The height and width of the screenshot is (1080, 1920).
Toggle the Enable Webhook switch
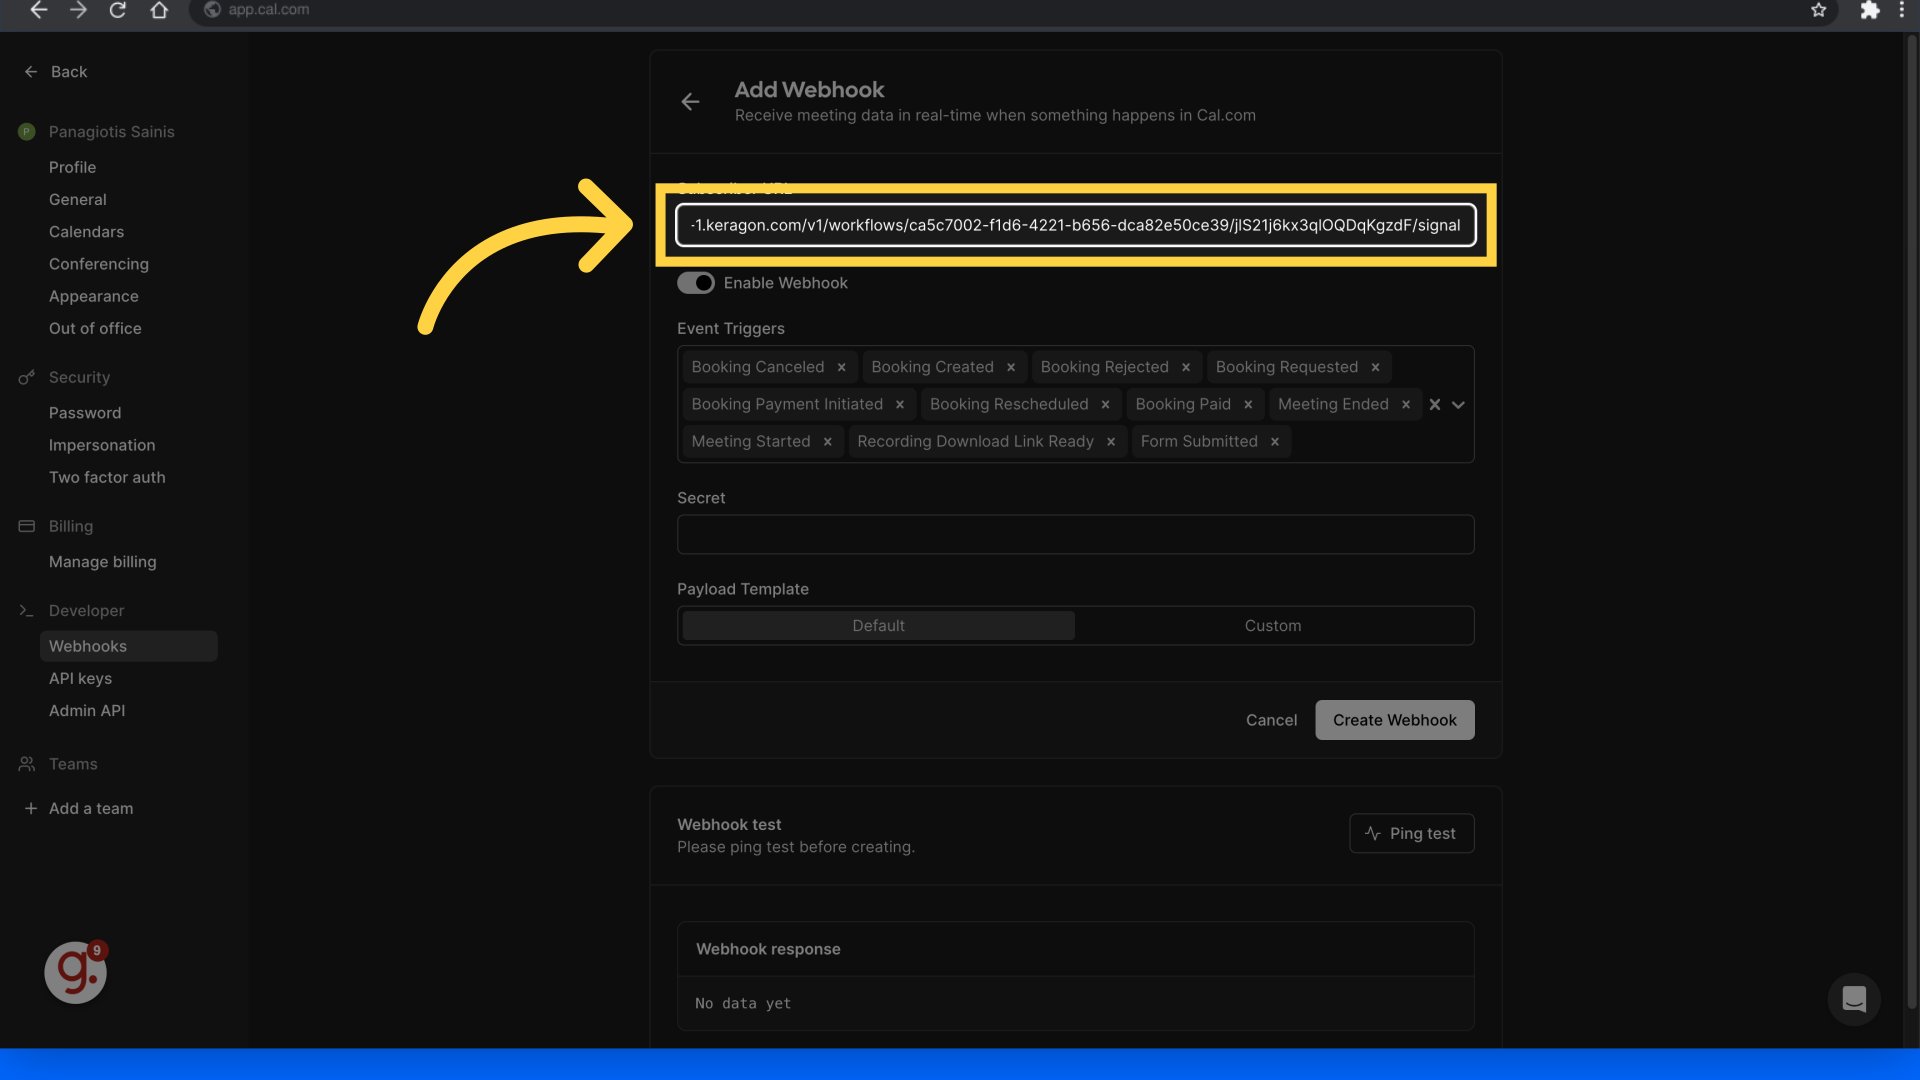(x=696, y=283)
